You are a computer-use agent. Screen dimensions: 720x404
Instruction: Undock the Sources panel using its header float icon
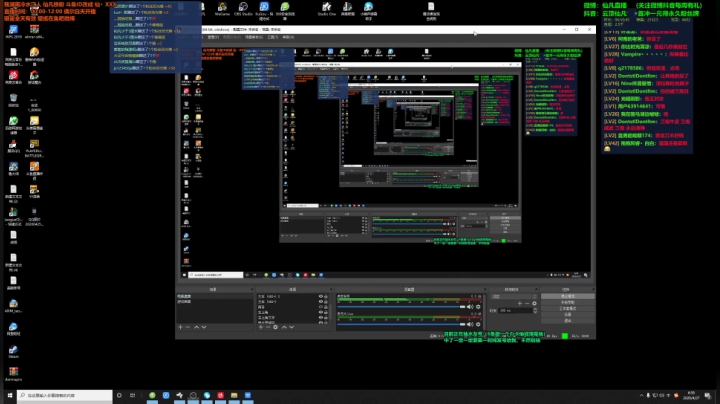click(331, 289)
